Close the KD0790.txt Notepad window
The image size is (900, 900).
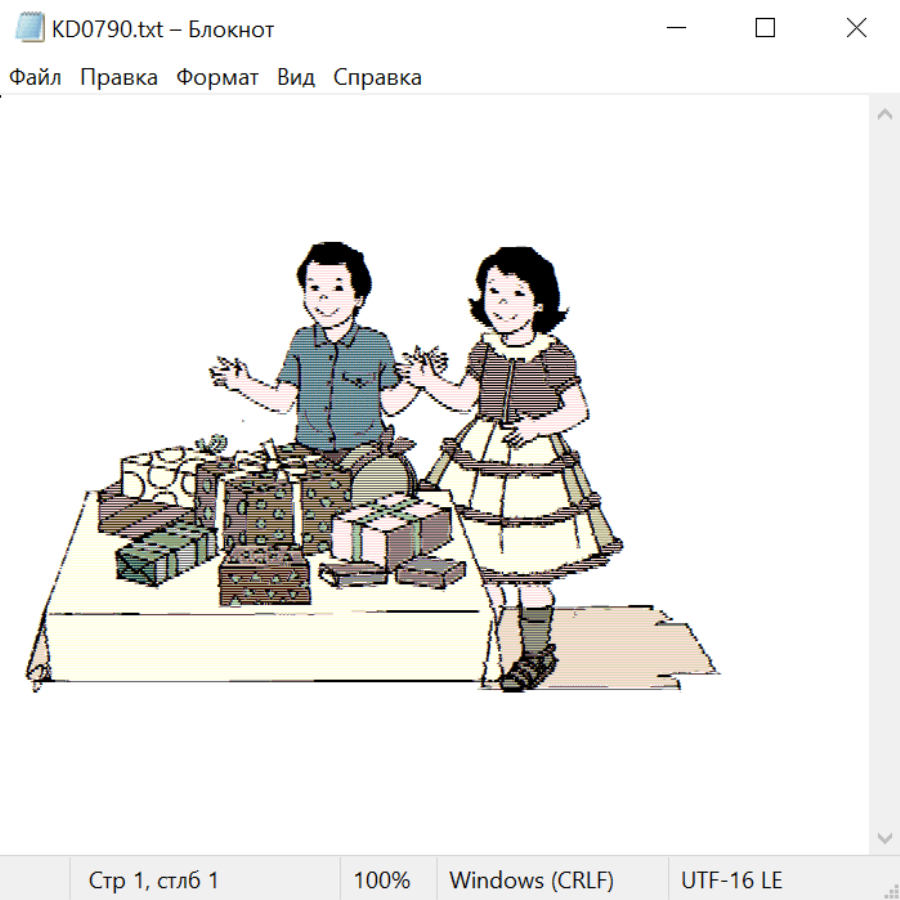click(856, 29)
